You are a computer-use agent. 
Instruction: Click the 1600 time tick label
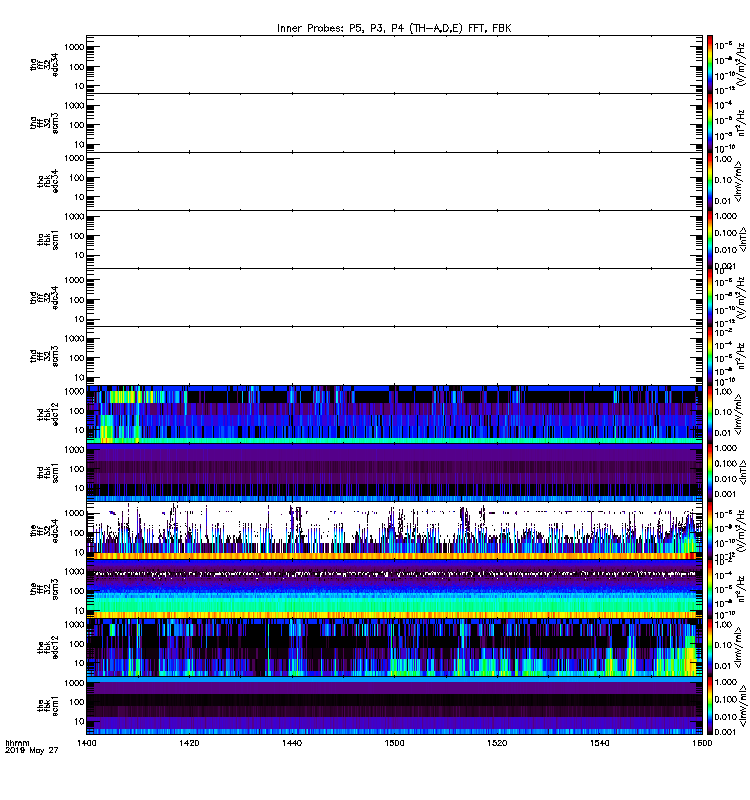(702, 743)
